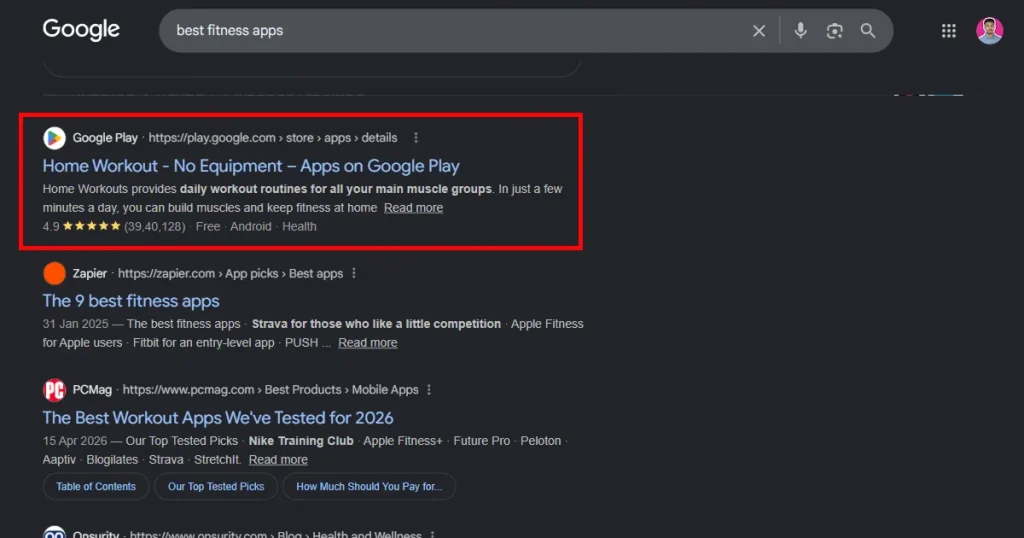The image size is (1024, 538).
Task: Click the '31 Jan 2025' date text
Action: pos(75,324)
